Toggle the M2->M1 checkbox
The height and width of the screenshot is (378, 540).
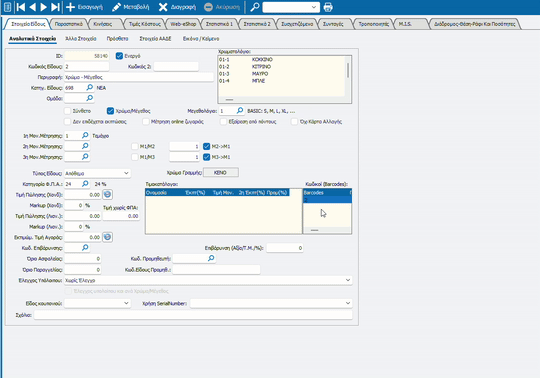click(206, 146)
